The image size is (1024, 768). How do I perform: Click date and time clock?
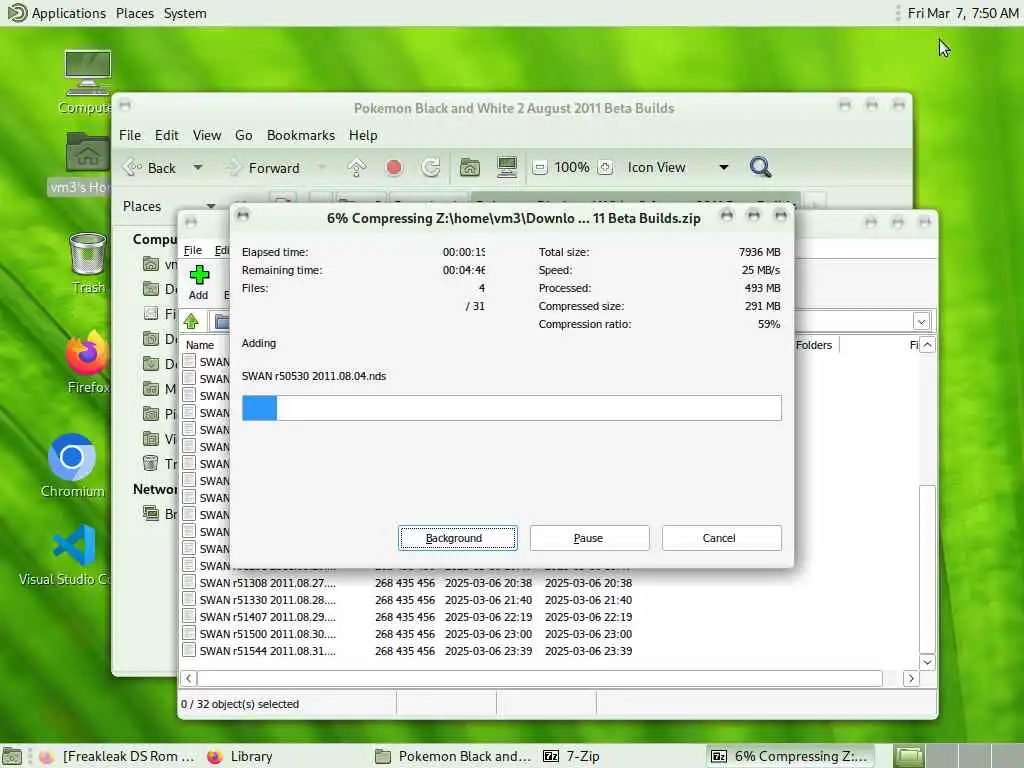coord(963,13)
